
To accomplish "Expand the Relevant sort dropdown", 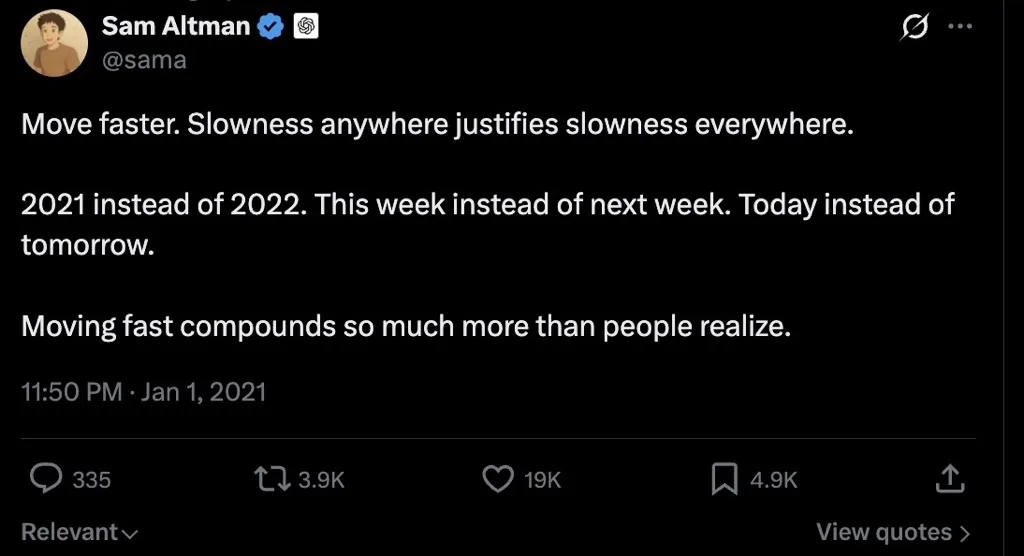I will pos(79,532).
